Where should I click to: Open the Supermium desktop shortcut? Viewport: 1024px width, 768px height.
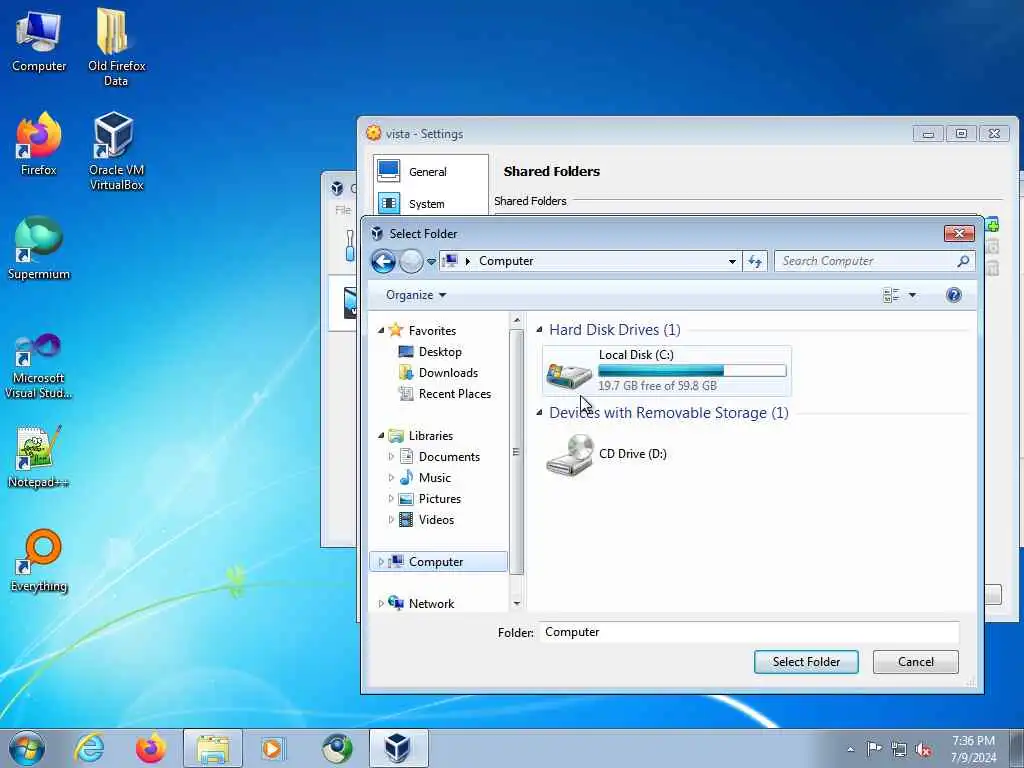tap(39, 249)
